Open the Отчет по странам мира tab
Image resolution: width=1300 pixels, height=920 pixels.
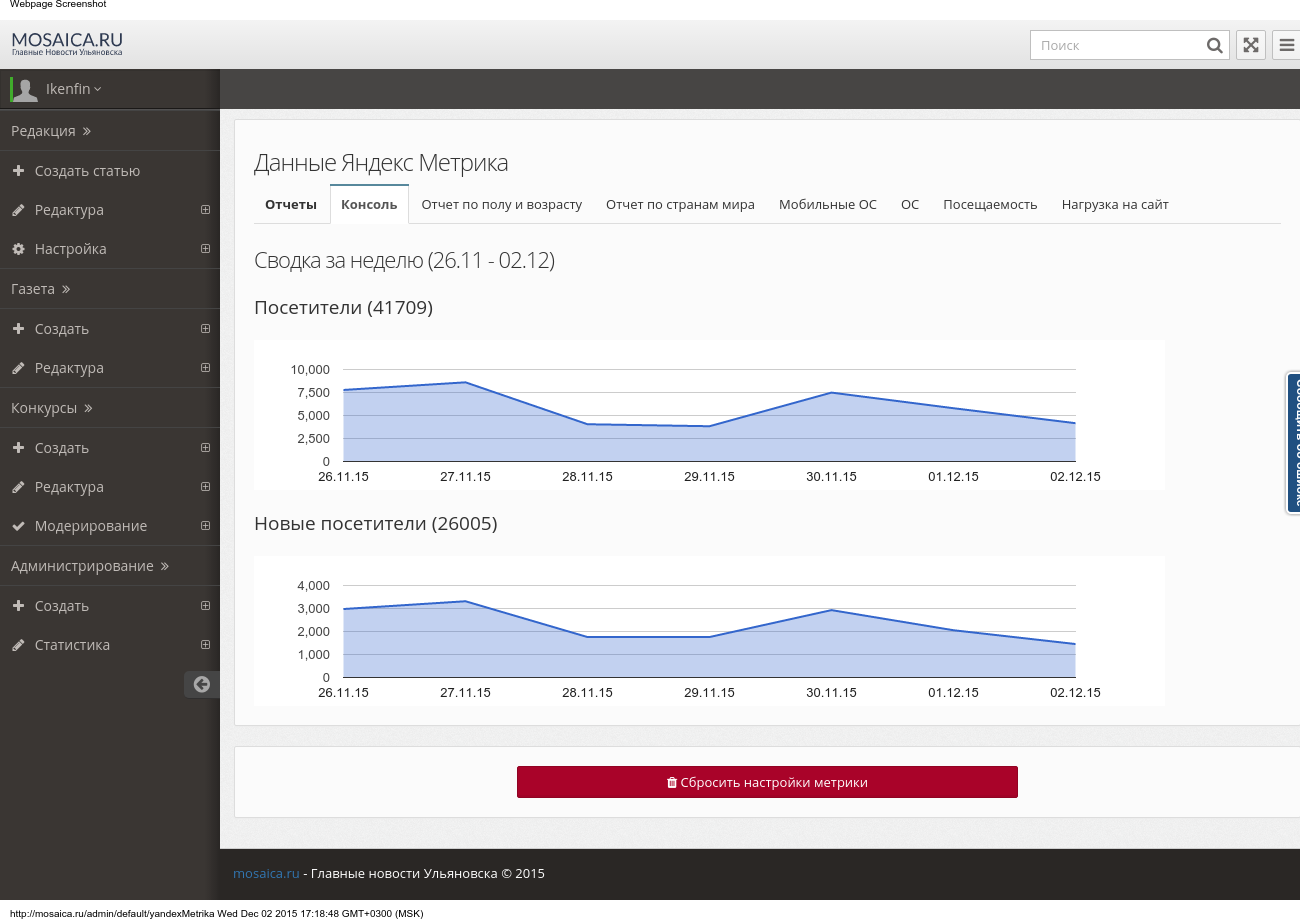click(680, 204)
